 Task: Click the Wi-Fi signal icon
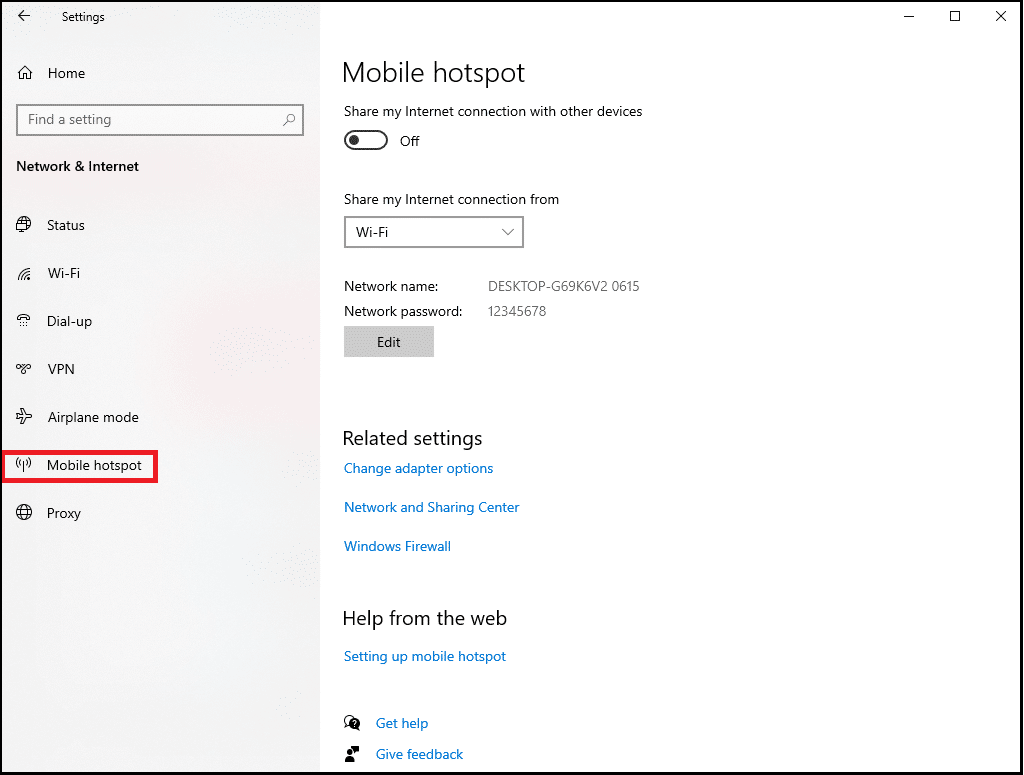point(24,274)
